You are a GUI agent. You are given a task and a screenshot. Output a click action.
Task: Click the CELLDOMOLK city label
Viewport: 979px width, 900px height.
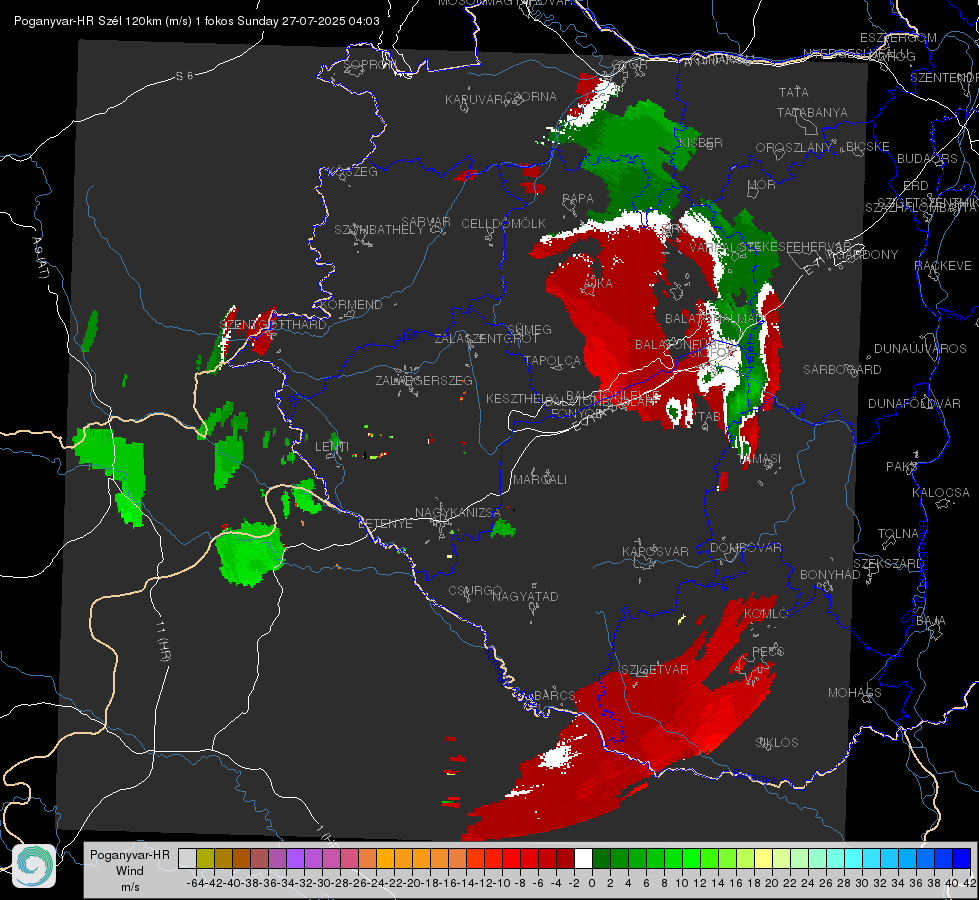503,224
